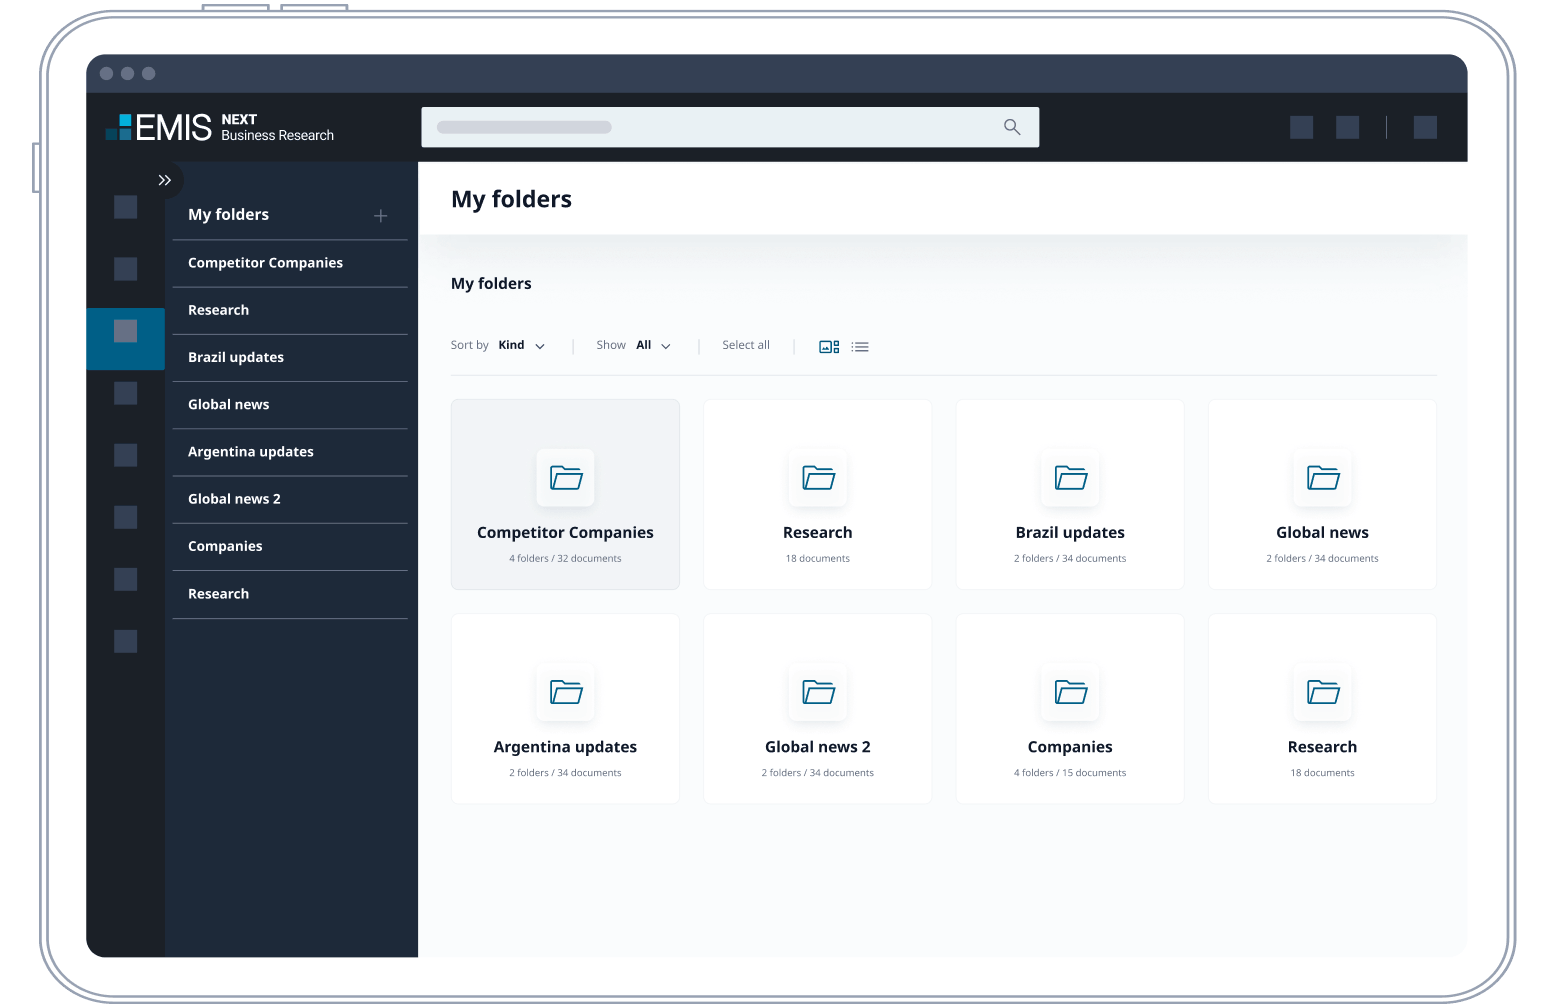Screen dimensions: 1548x1008
Task: Click the EMIS Next logo
Action: pos(220,127)
